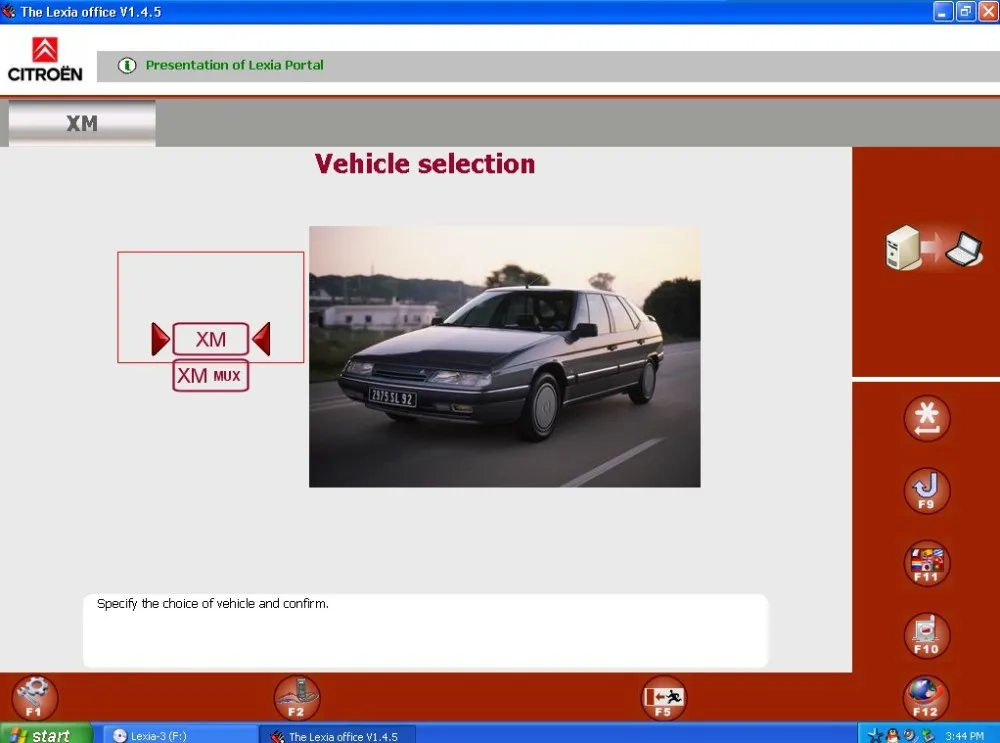Select the XM MUX vehicle option

click(210, 376)
